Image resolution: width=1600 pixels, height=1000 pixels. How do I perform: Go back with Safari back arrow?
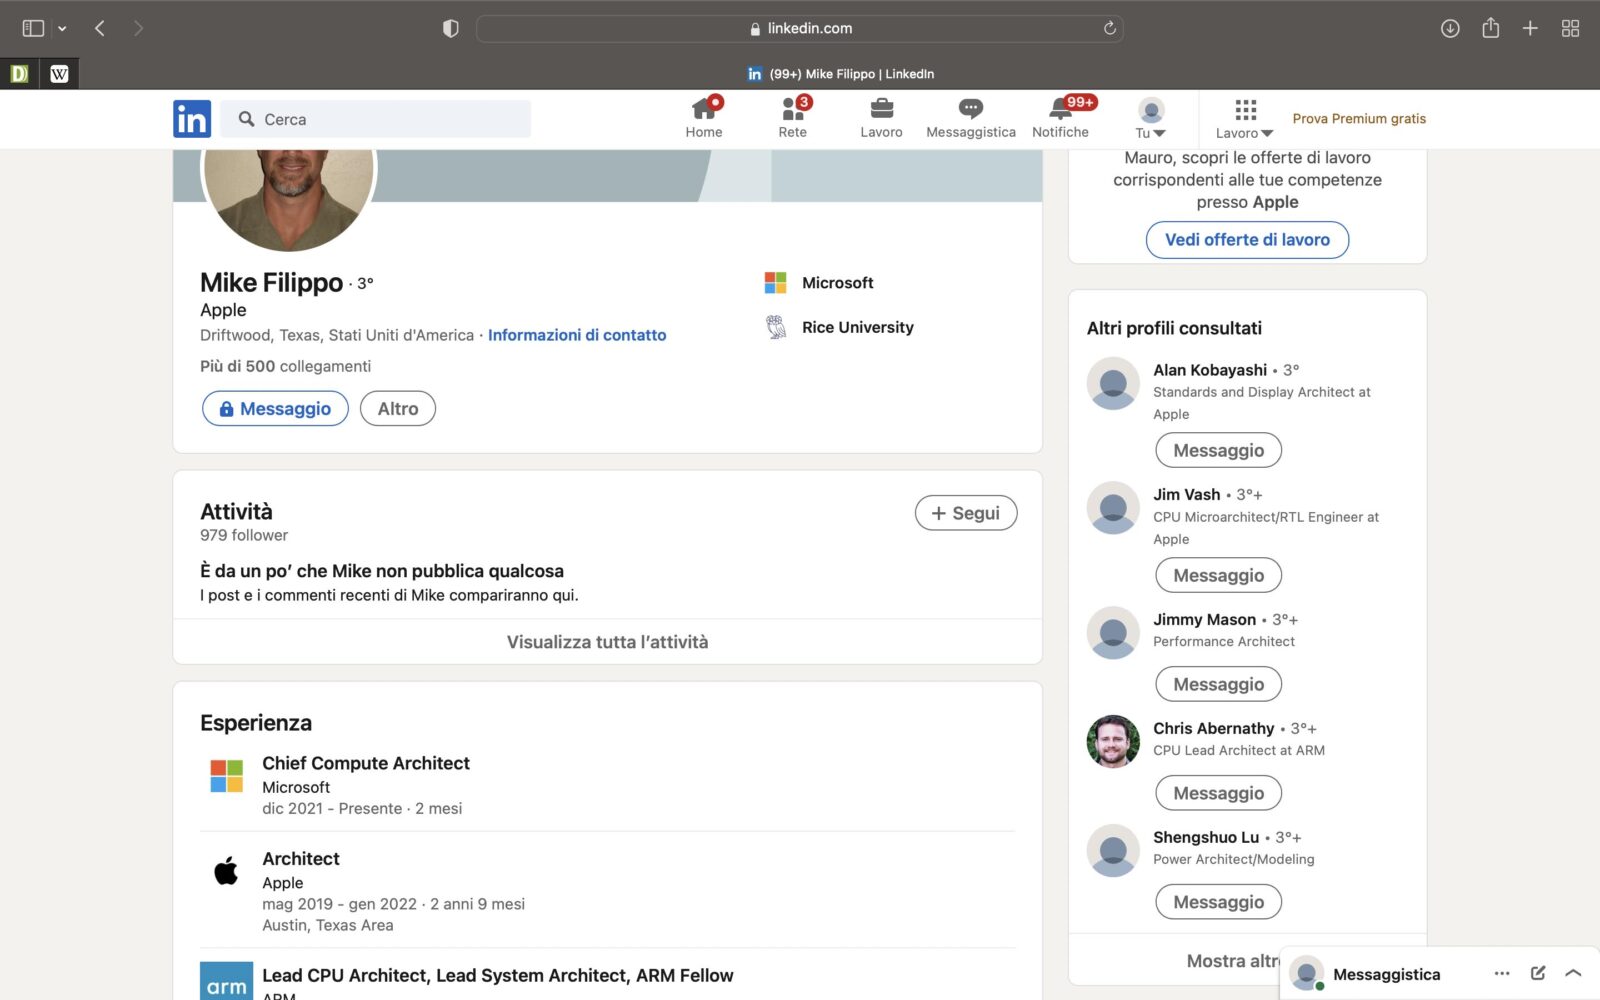[x=100, y=28]
